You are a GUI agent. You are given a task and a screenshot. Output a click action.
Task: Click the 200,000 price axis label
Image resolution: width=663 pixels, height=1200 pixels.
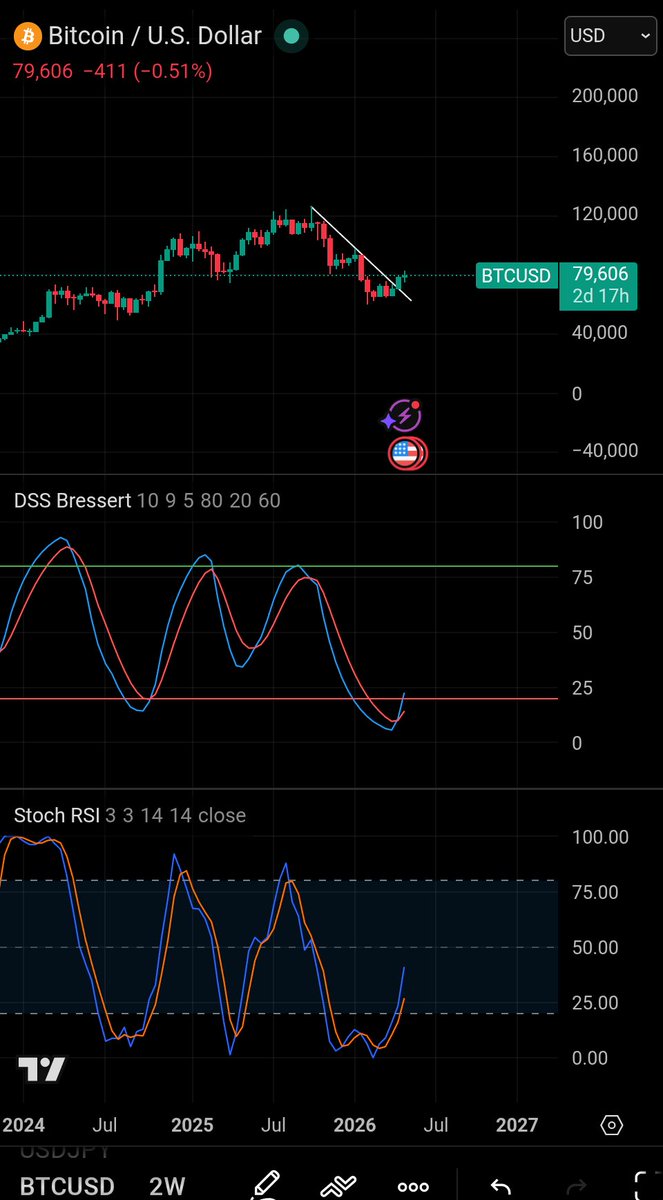(603, 96)
